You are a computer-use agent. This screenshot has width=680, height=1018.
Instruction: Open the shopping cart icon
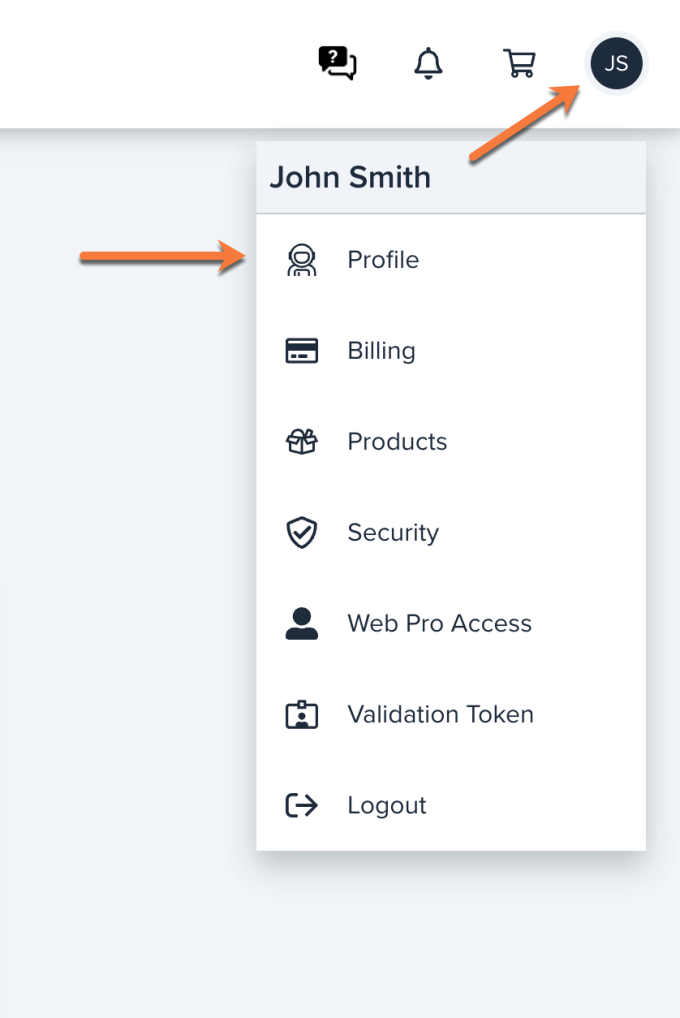click(519, 63)
